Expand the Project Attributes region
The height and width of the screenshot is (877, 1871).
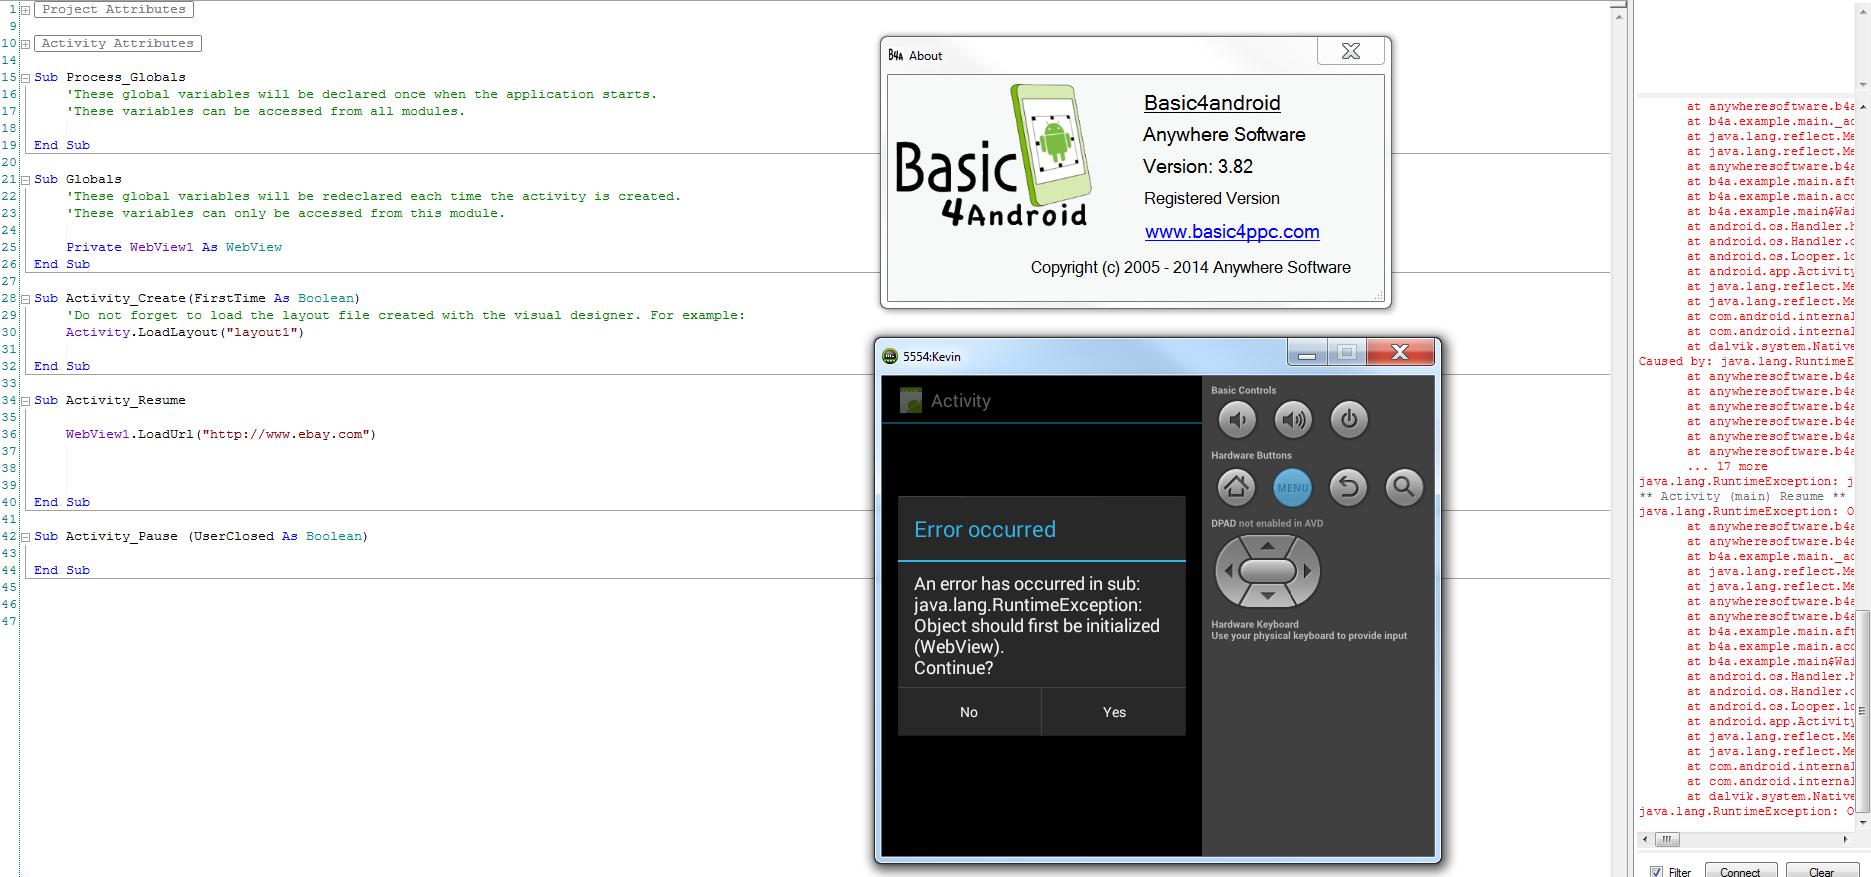pyautogui.click(x=25, y=9)
